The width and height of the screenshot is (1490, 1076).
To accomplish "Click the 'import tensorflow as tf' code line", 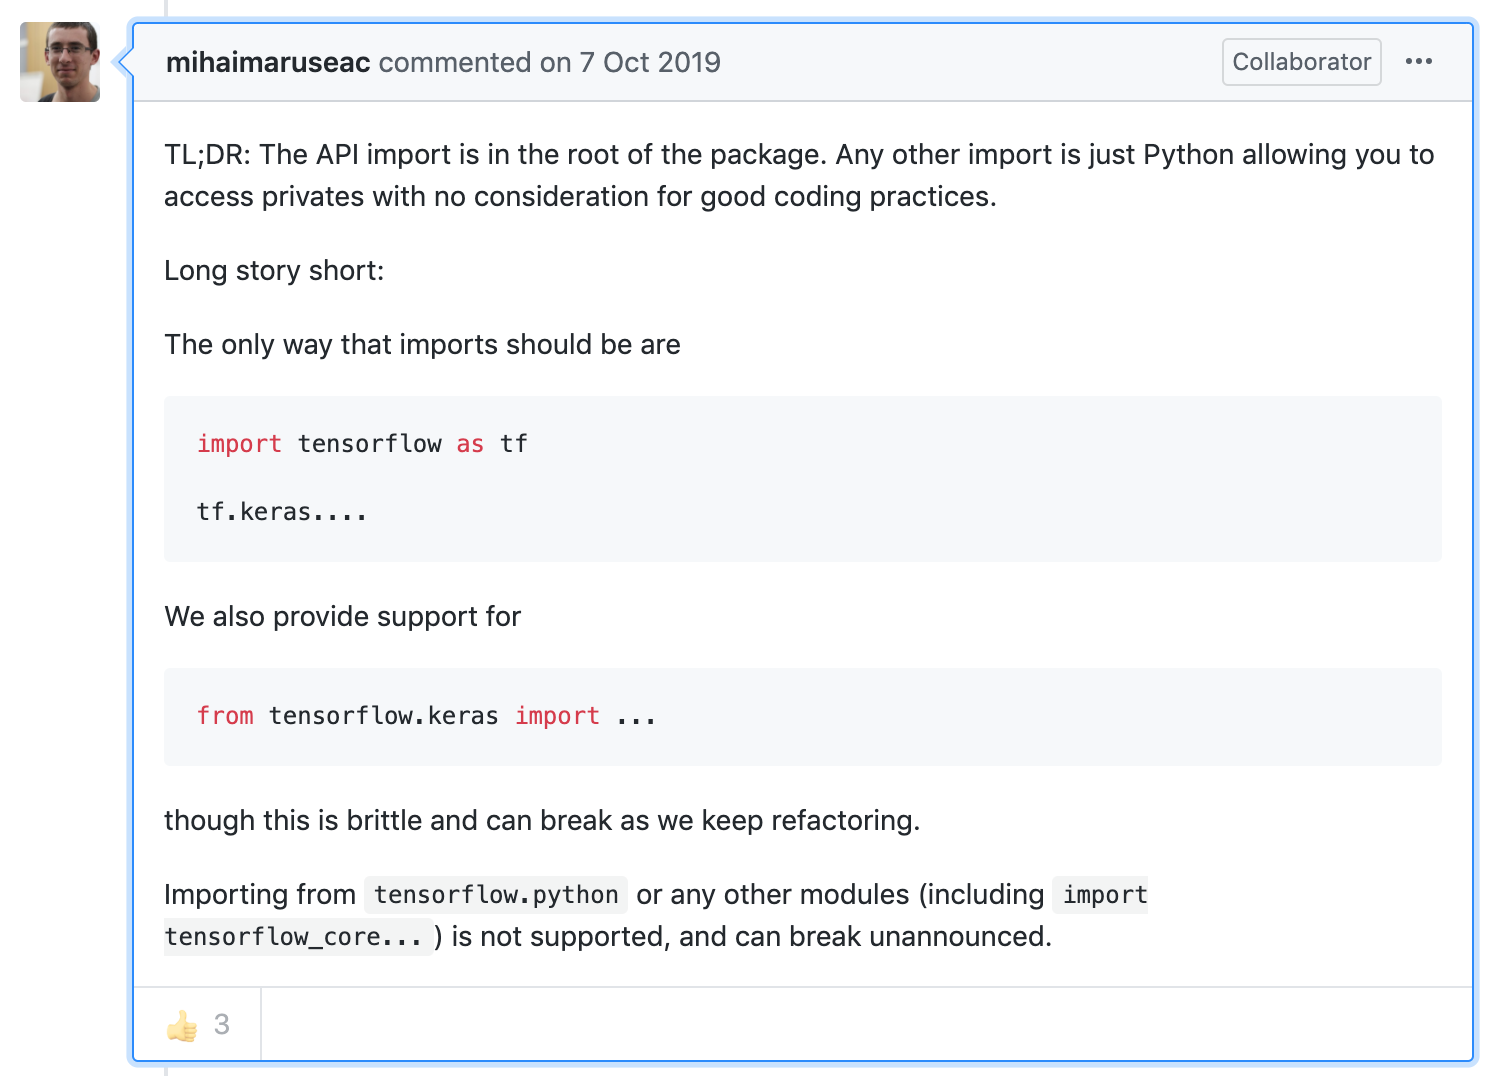I will (361, 444).
